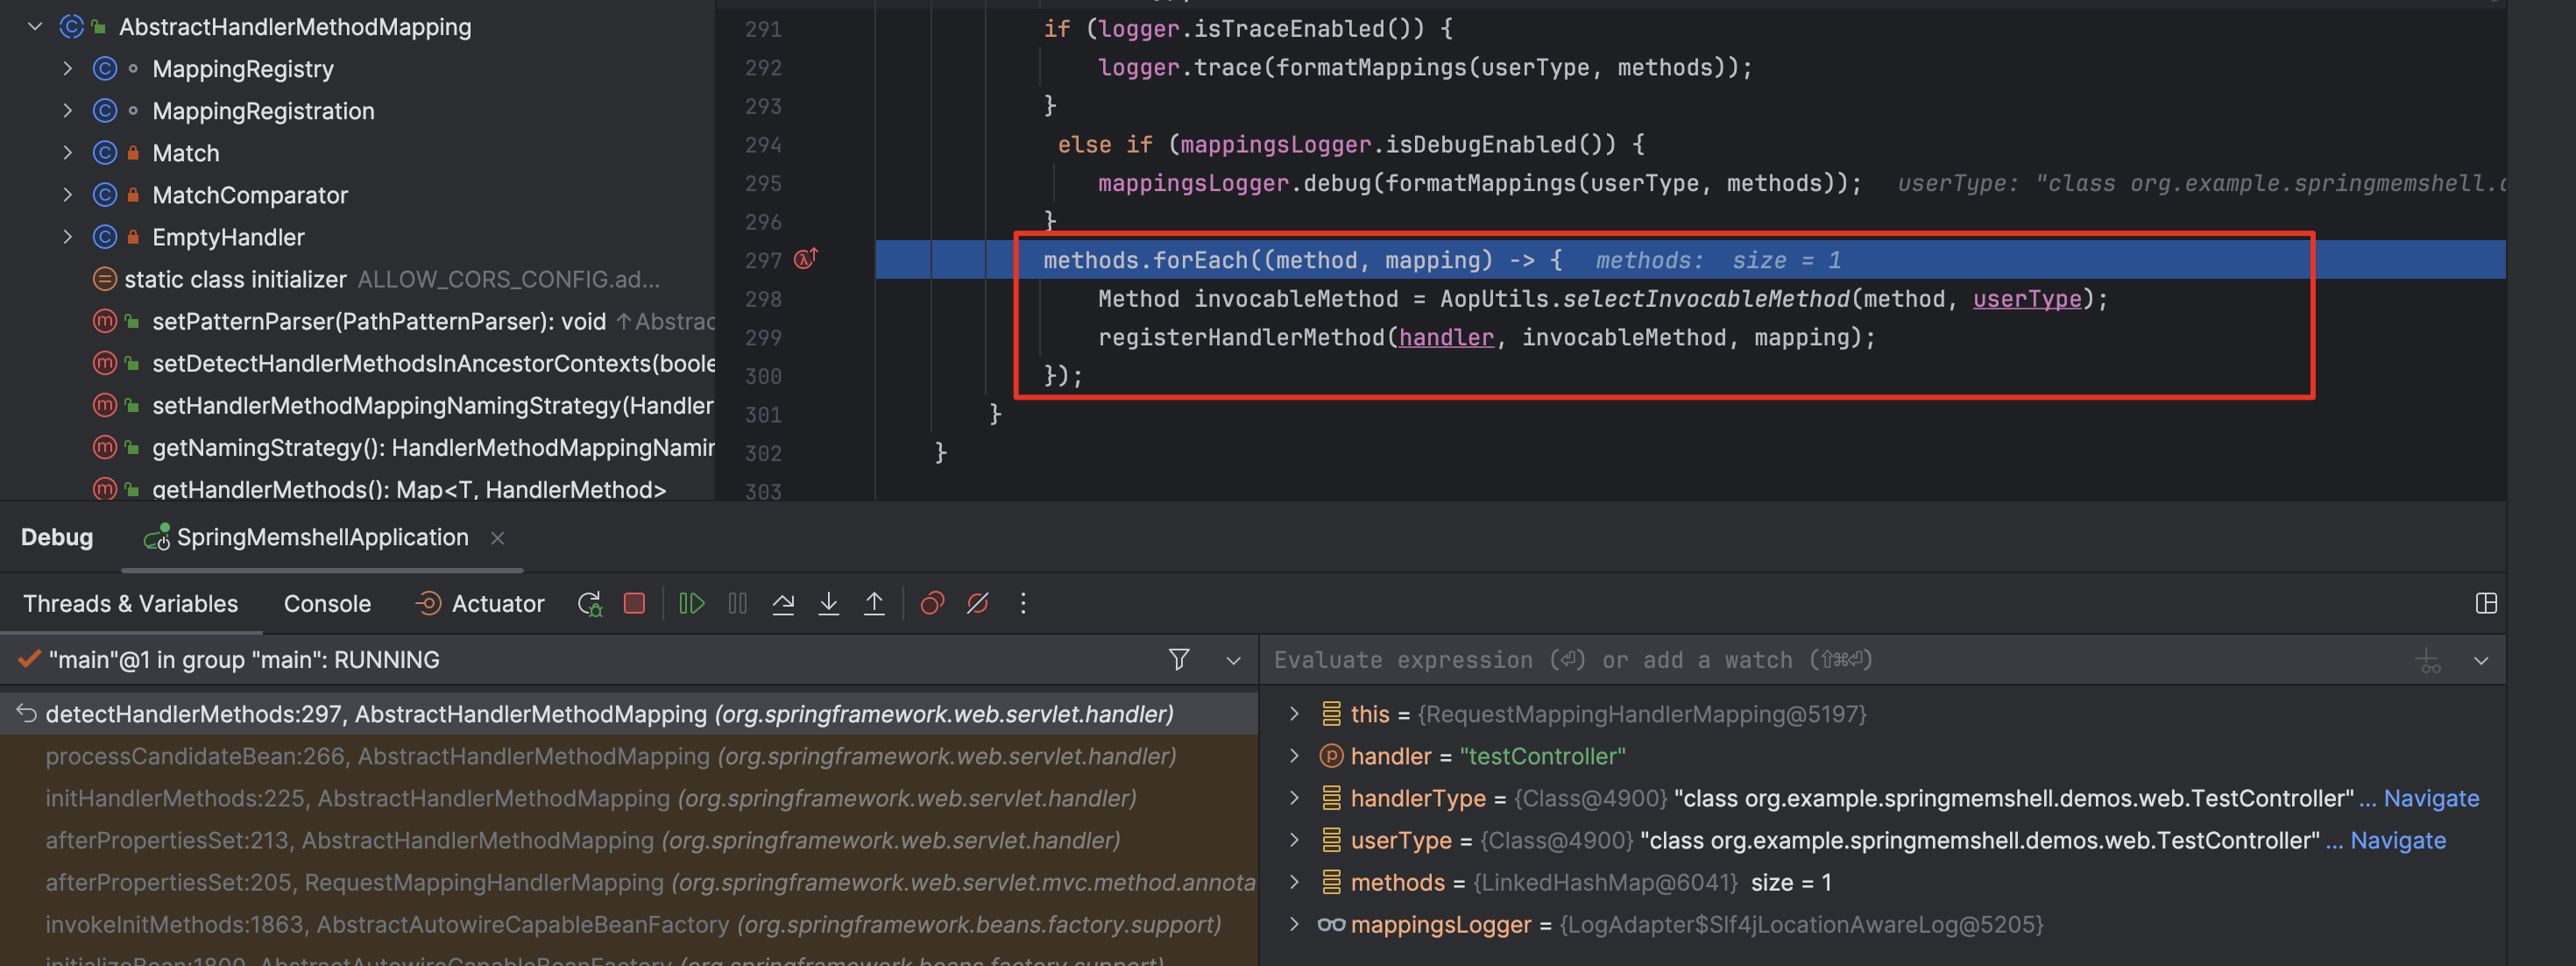Click the Navigate link for userType

click(2397, 840)
